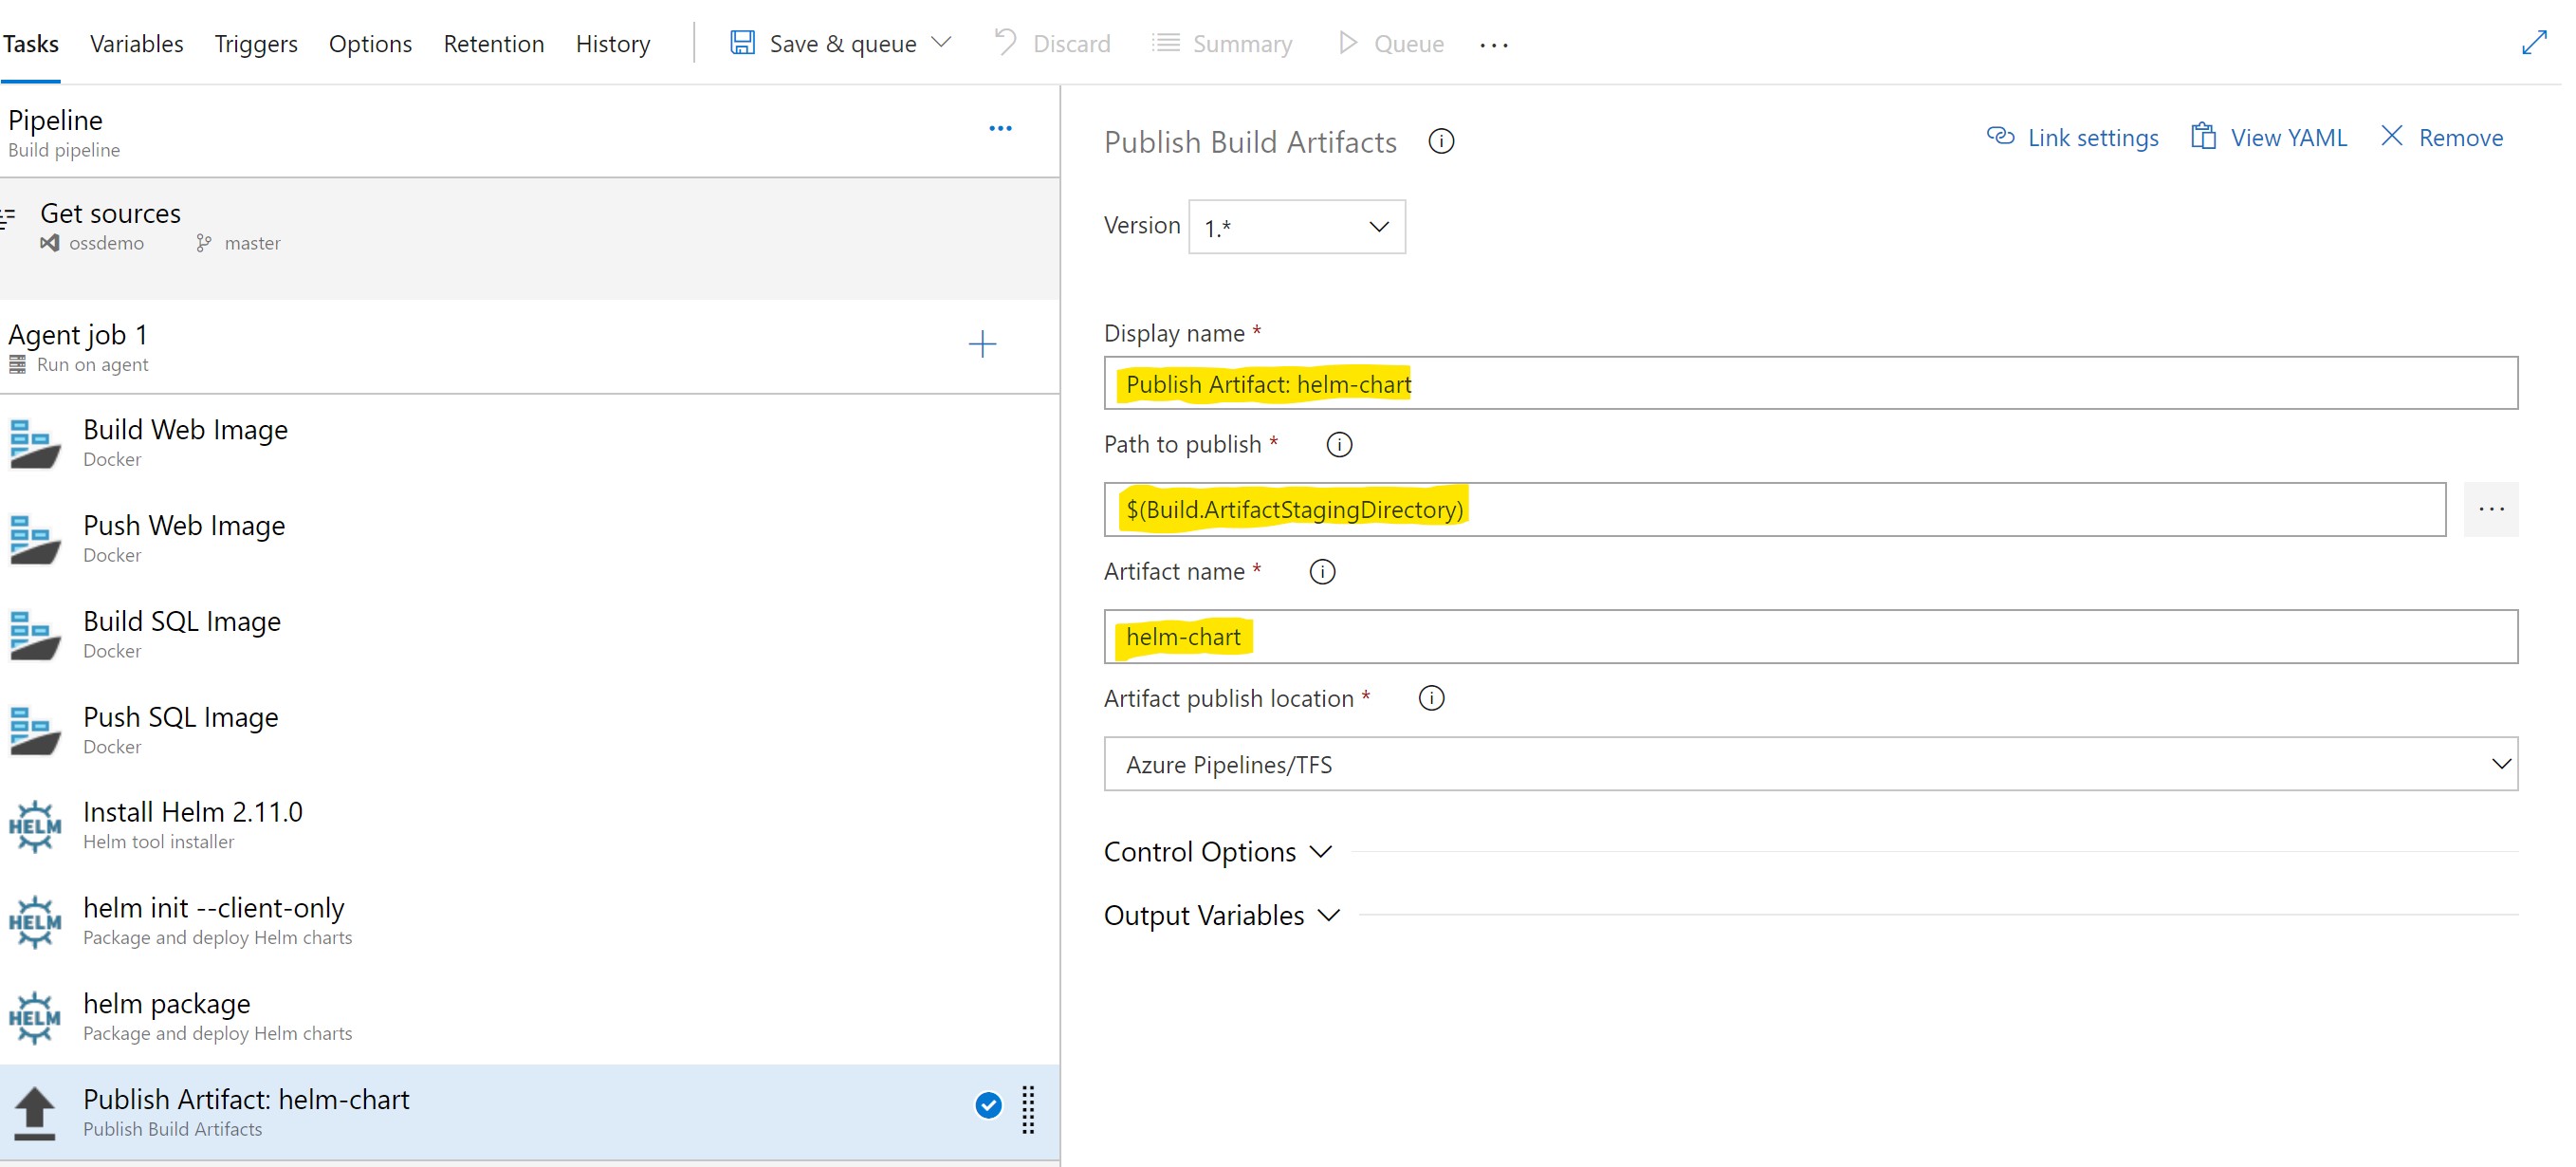Click the drag handle on the Publish Artifact task
Viewport: 2576px width, 1167px height.
tap(1028, 1109)
